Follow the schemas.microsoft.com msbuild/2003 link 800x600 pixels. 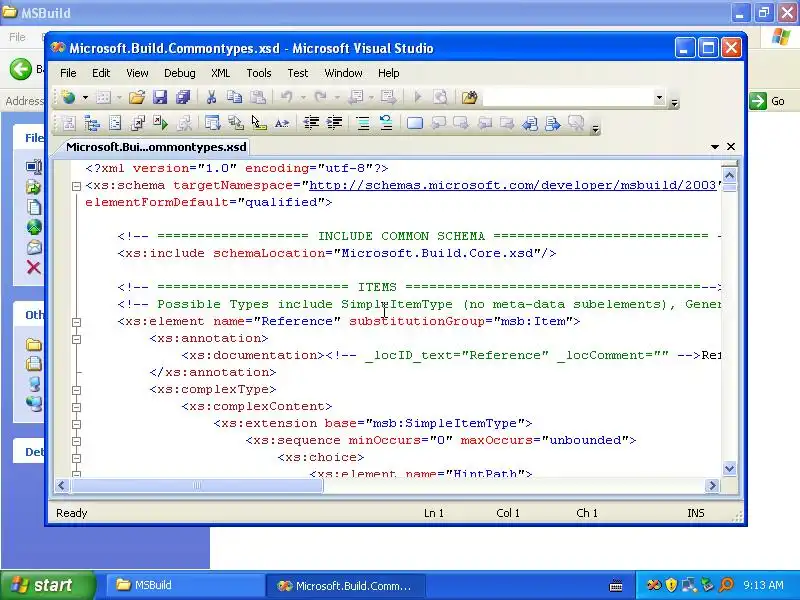[513, 185]
